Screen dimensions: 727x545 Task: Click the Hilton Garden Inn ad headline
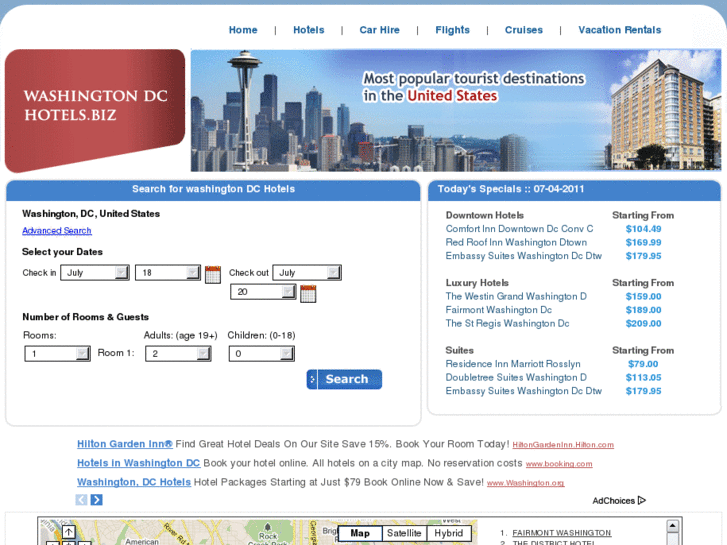tap(125, 444)
